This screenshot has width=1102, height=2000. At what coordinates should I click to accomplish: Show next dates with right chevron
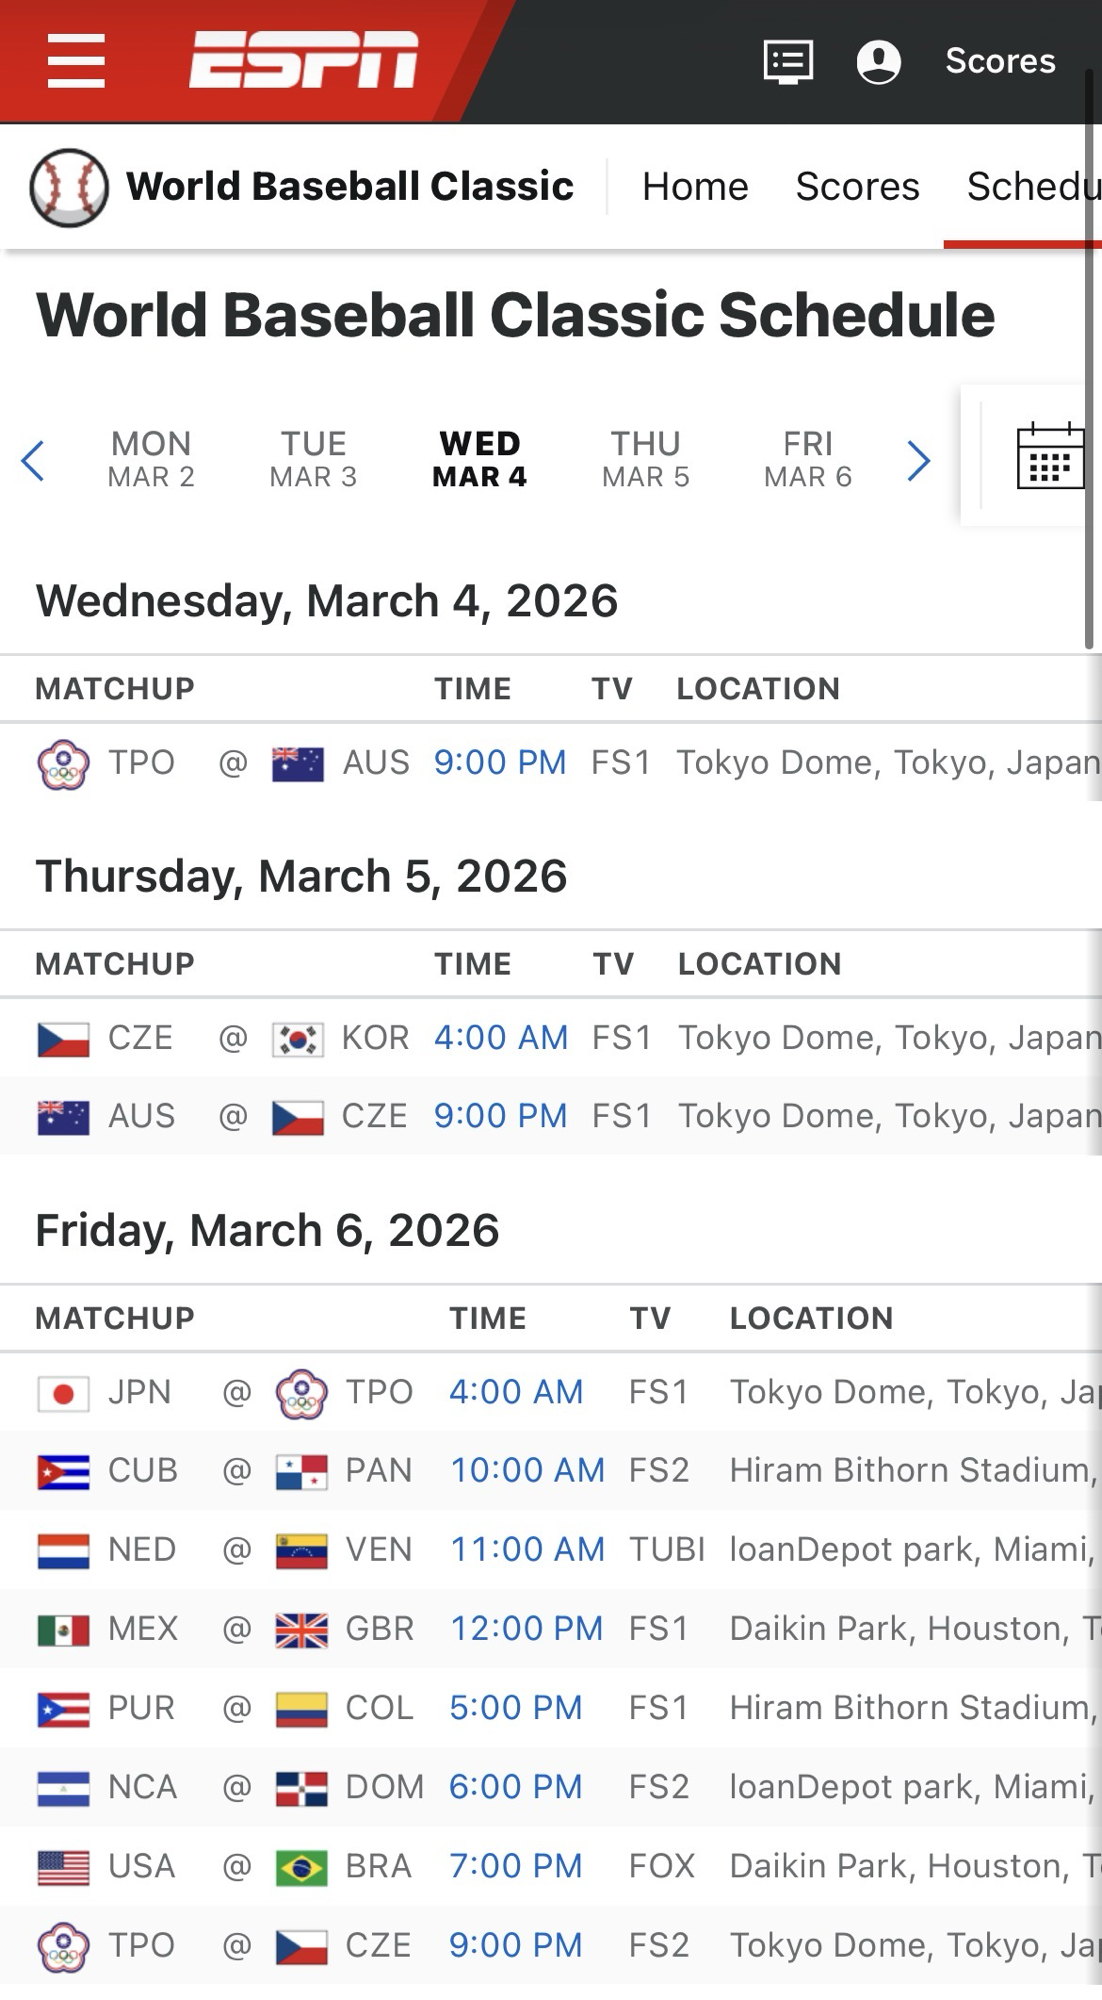[918, 461]
